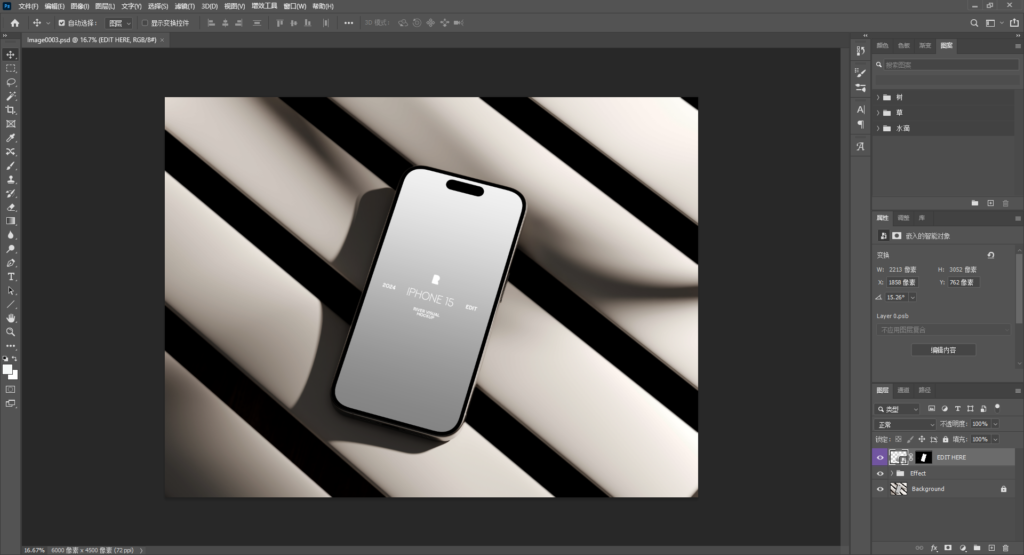This screenshot has width=1024, height=555.
Task: Select the Clone Stamp tool
Action: (10, 180)
